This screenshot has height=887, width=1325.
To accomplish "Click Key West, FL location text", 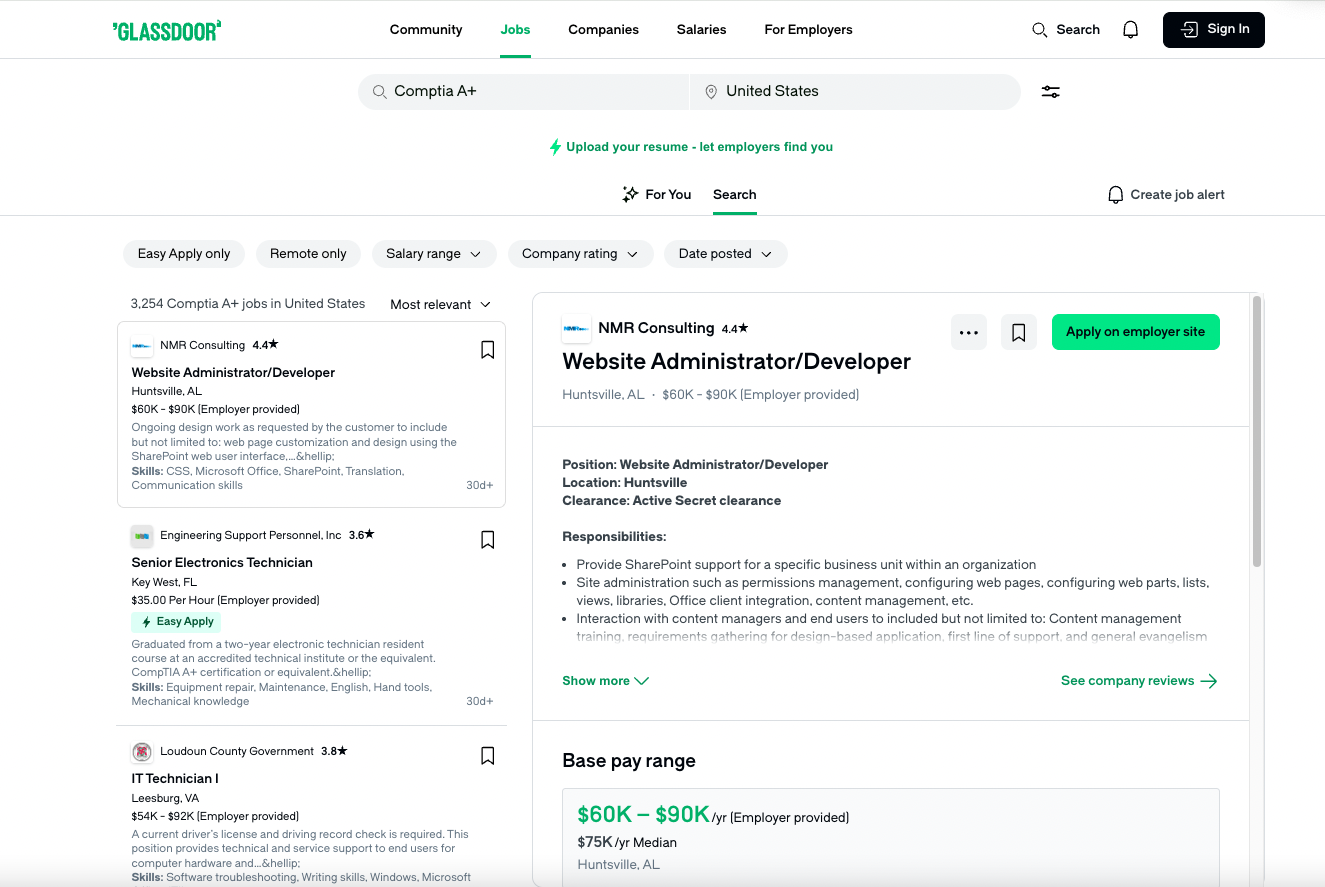I will click(164, 582).
